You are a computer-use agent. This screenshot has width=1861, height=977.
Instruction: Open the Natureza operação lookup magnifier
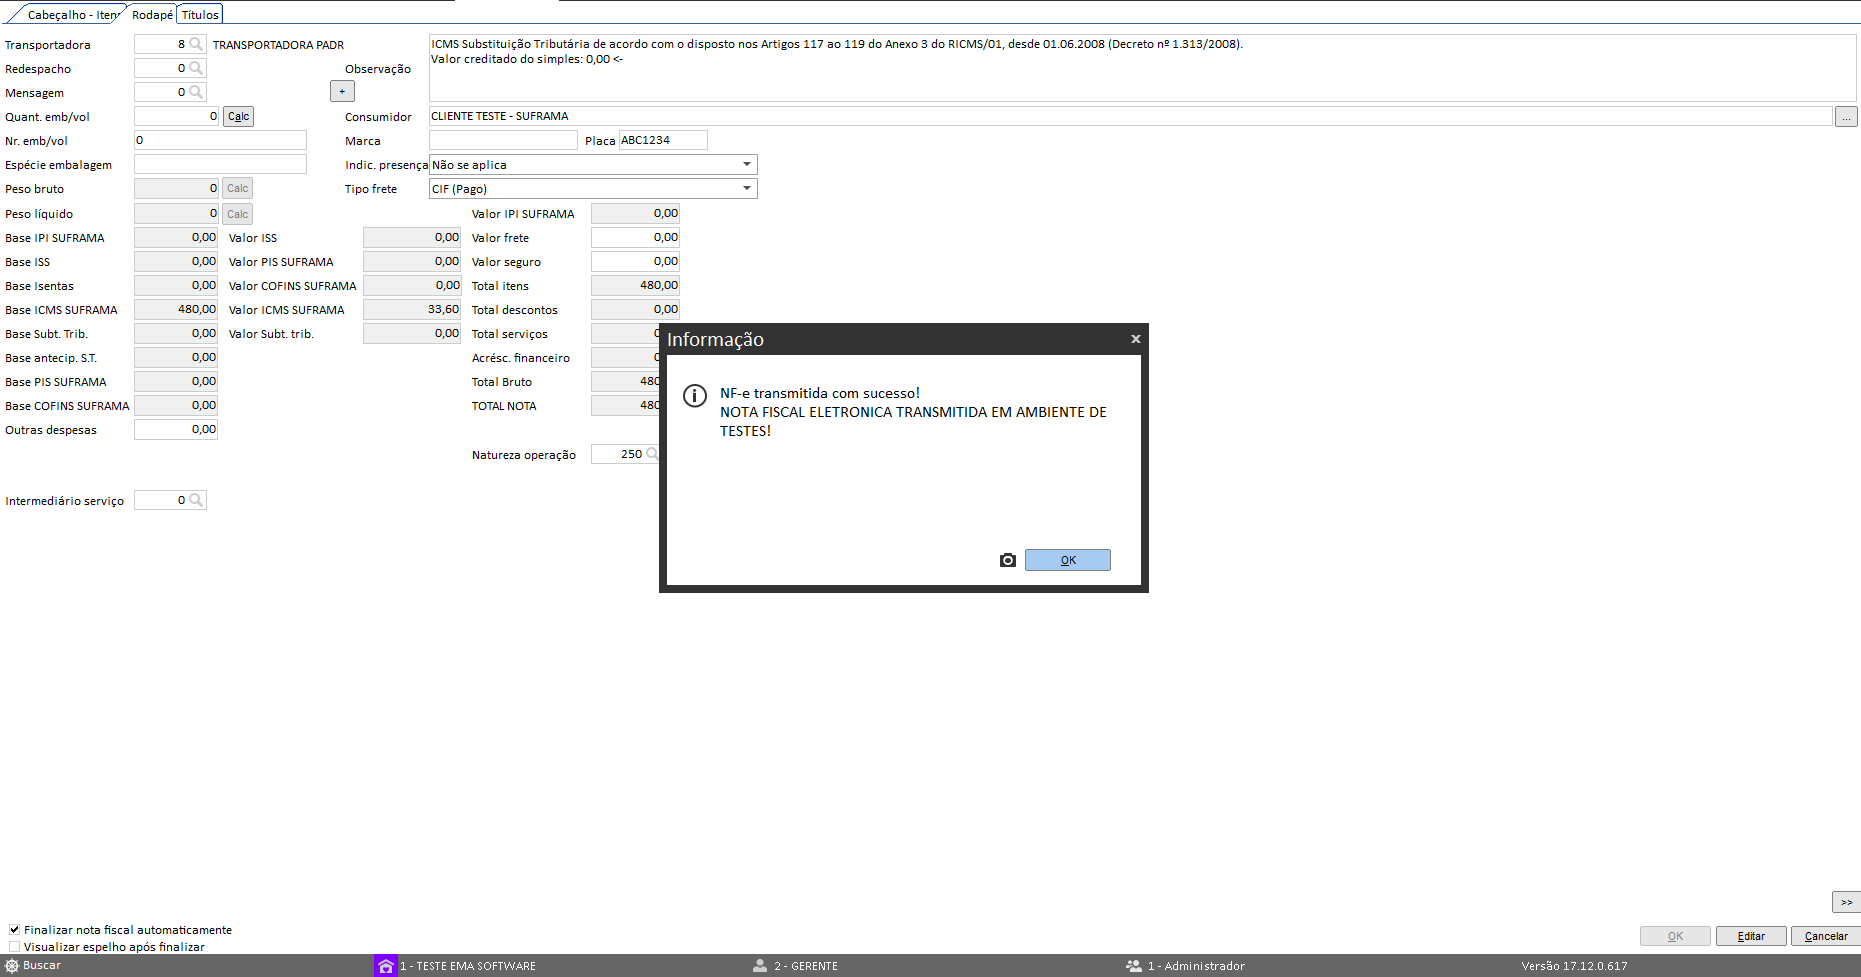(x=651, y=454)
